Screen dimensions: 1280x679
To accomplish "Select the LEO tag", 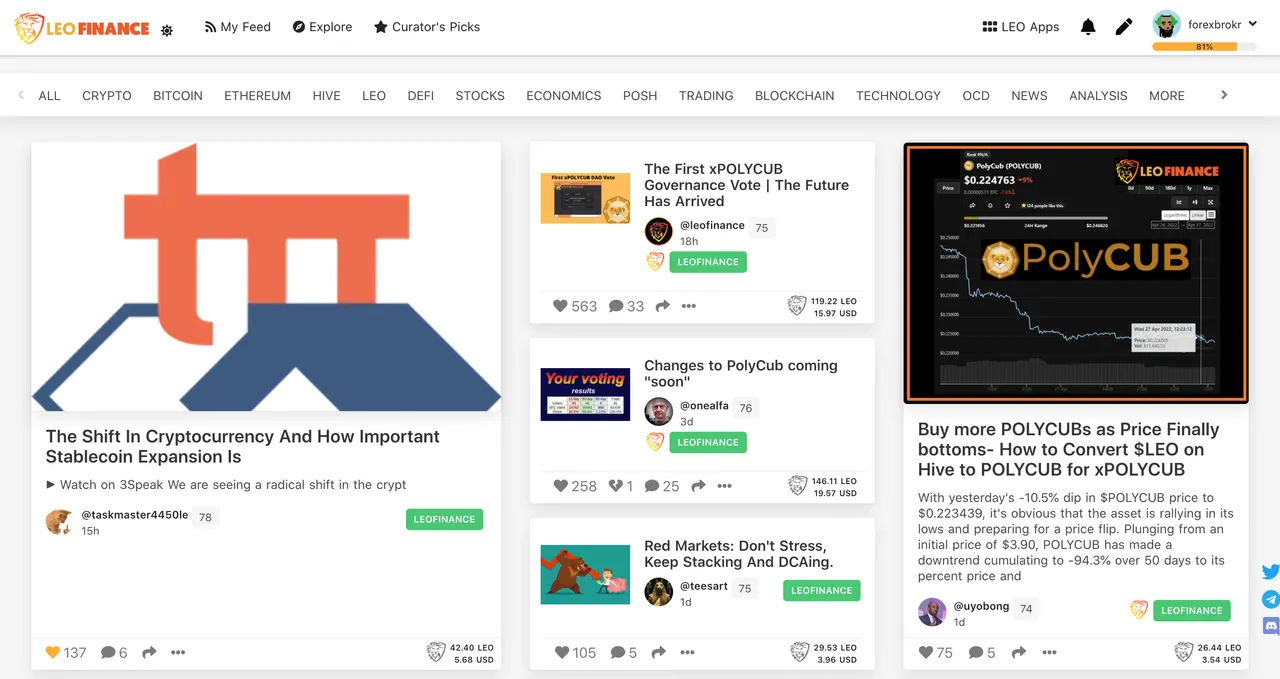I will 374,96.
